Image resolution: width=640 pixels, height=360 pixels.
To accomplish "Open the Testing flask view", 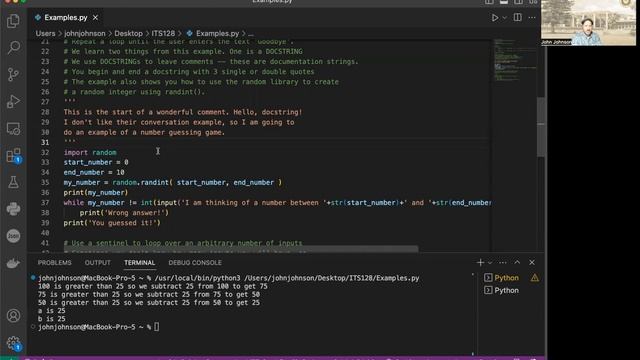I will click(13, 182).
